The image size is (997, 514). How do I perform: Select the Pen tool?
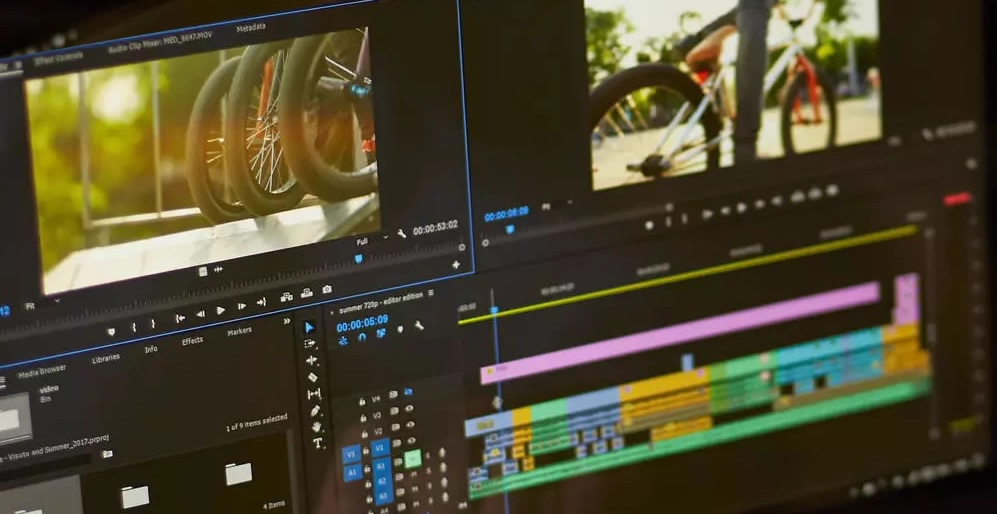click(x=315, y=410)
